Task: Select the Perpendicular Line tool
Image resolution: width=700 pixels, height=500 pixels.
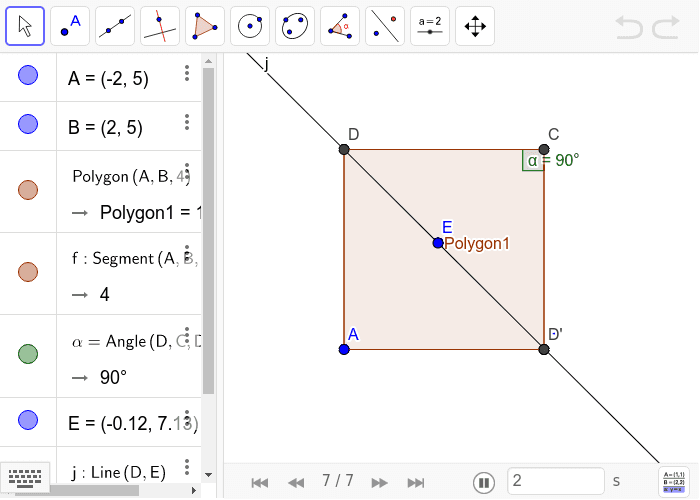Action: click(160, 26)
